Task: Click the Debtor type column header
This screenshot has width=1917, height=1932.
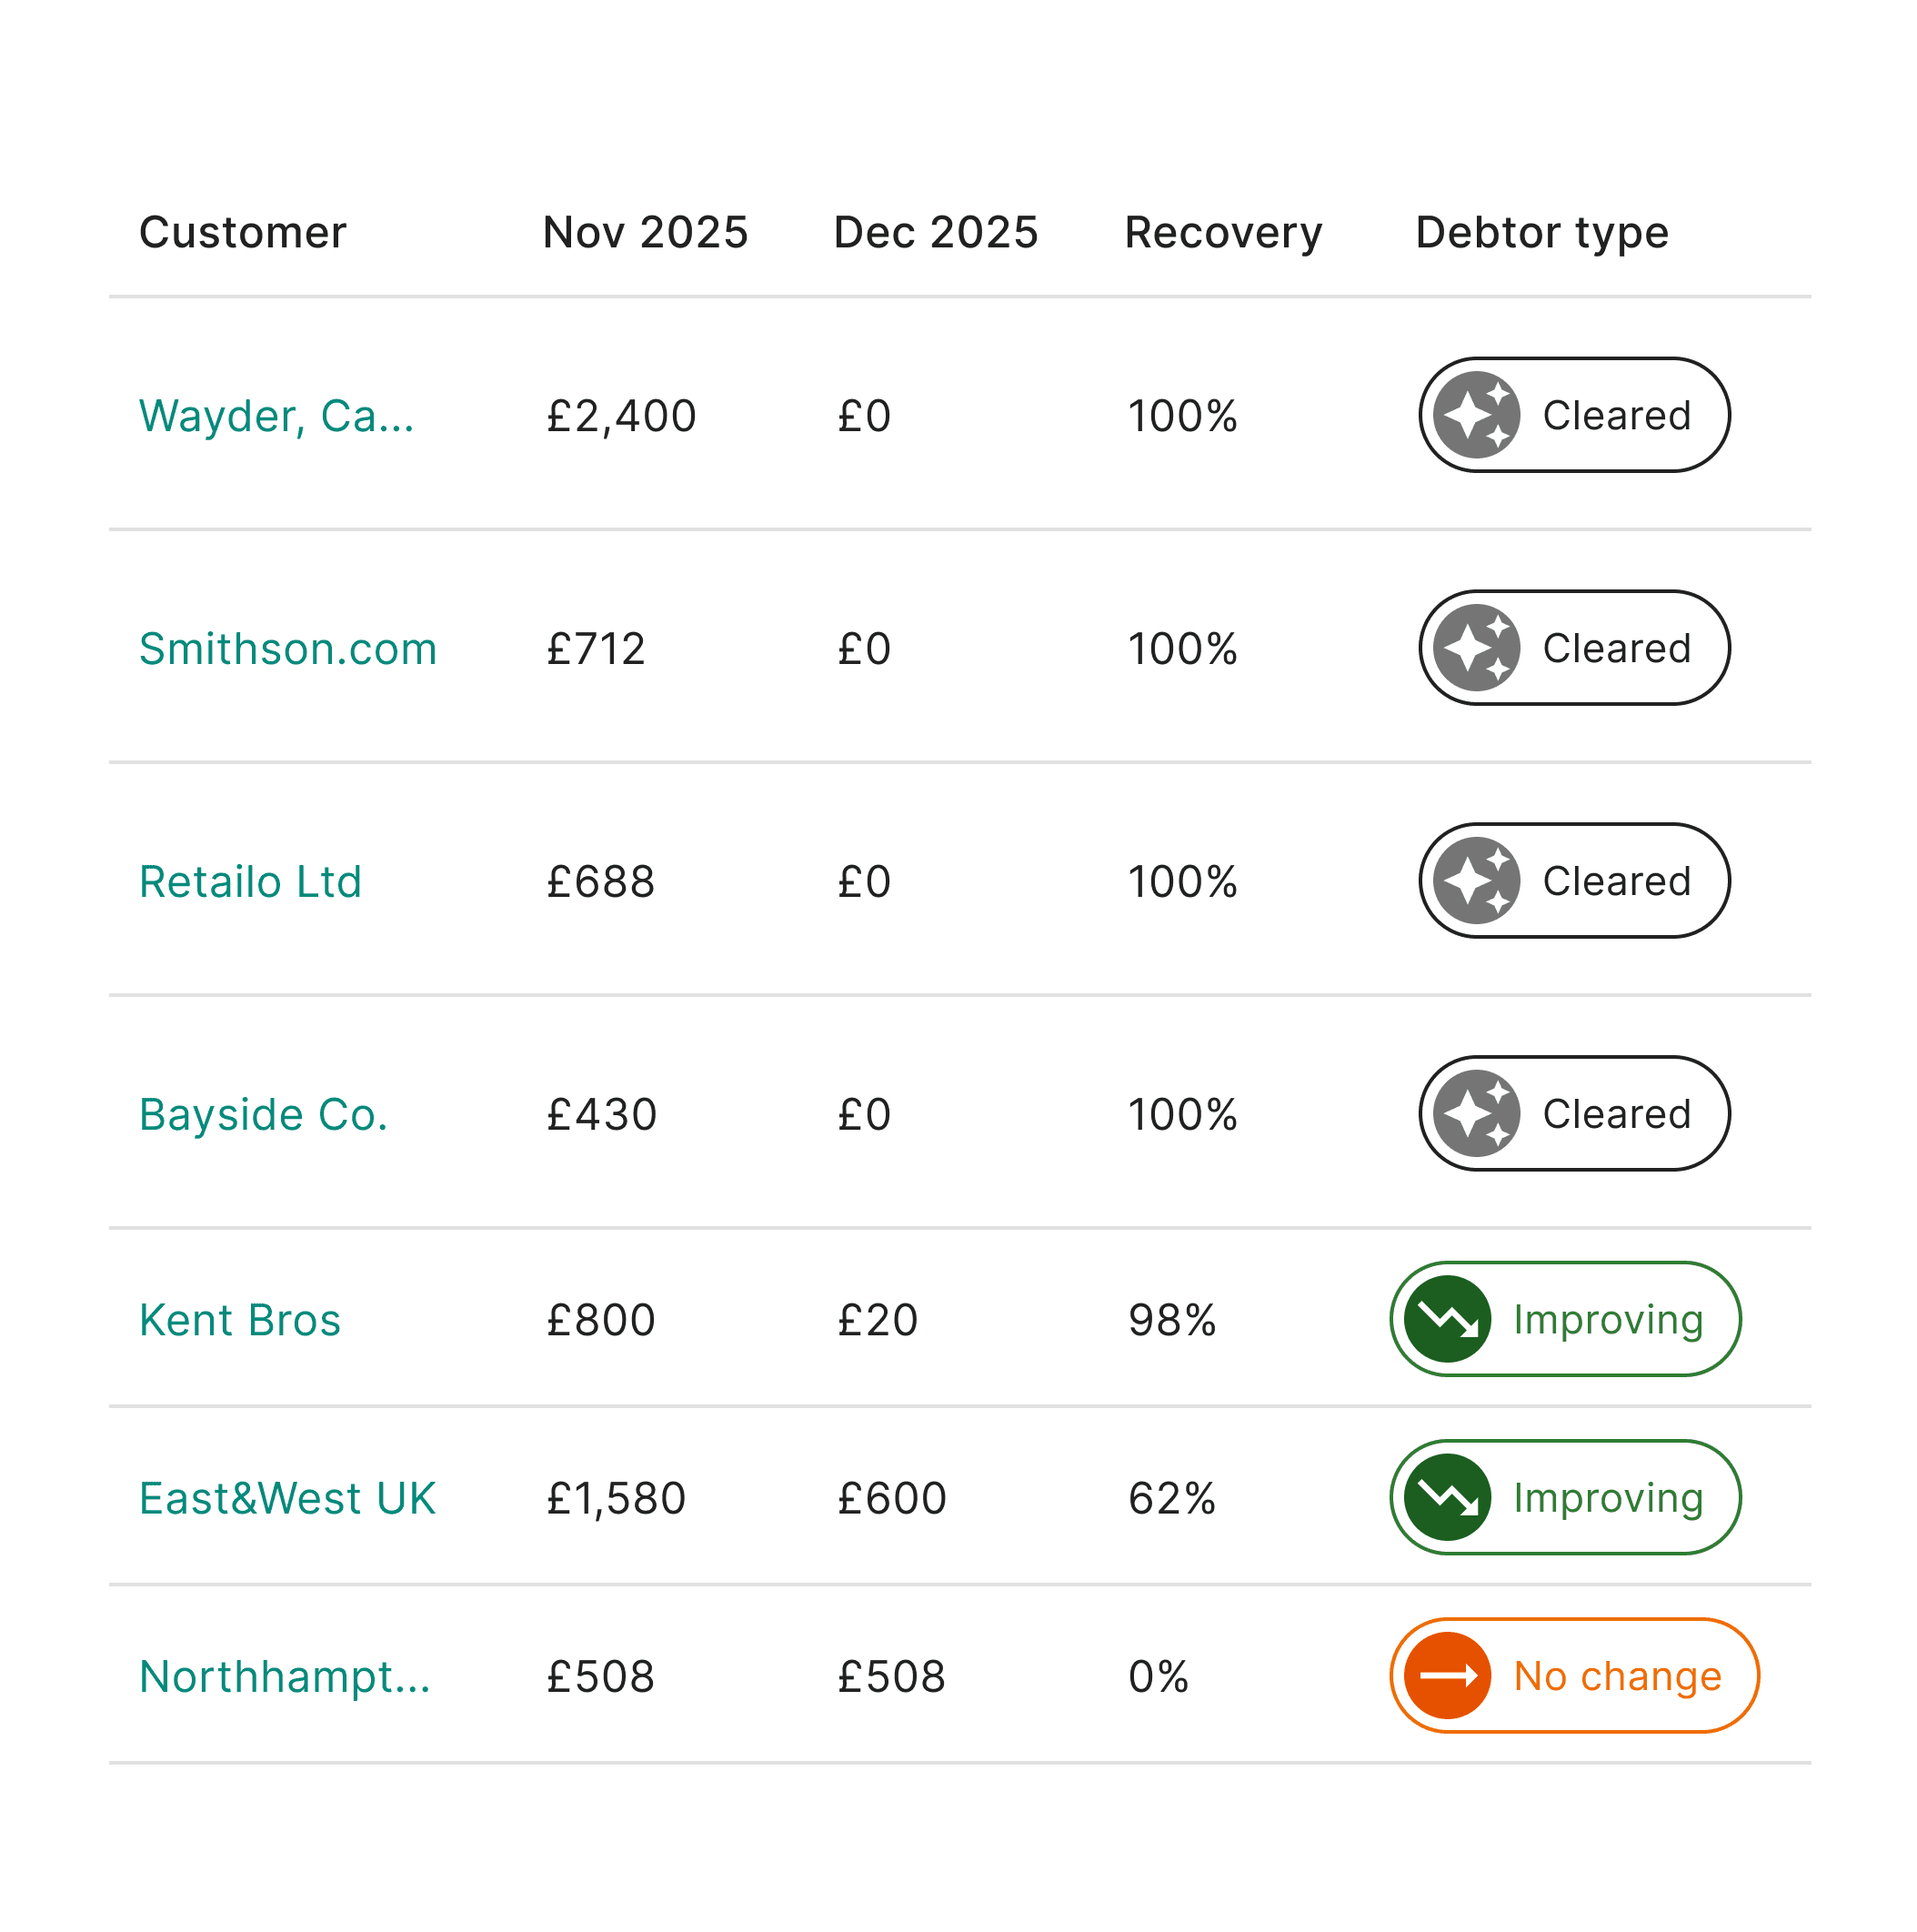Action: pos(1542,233)
